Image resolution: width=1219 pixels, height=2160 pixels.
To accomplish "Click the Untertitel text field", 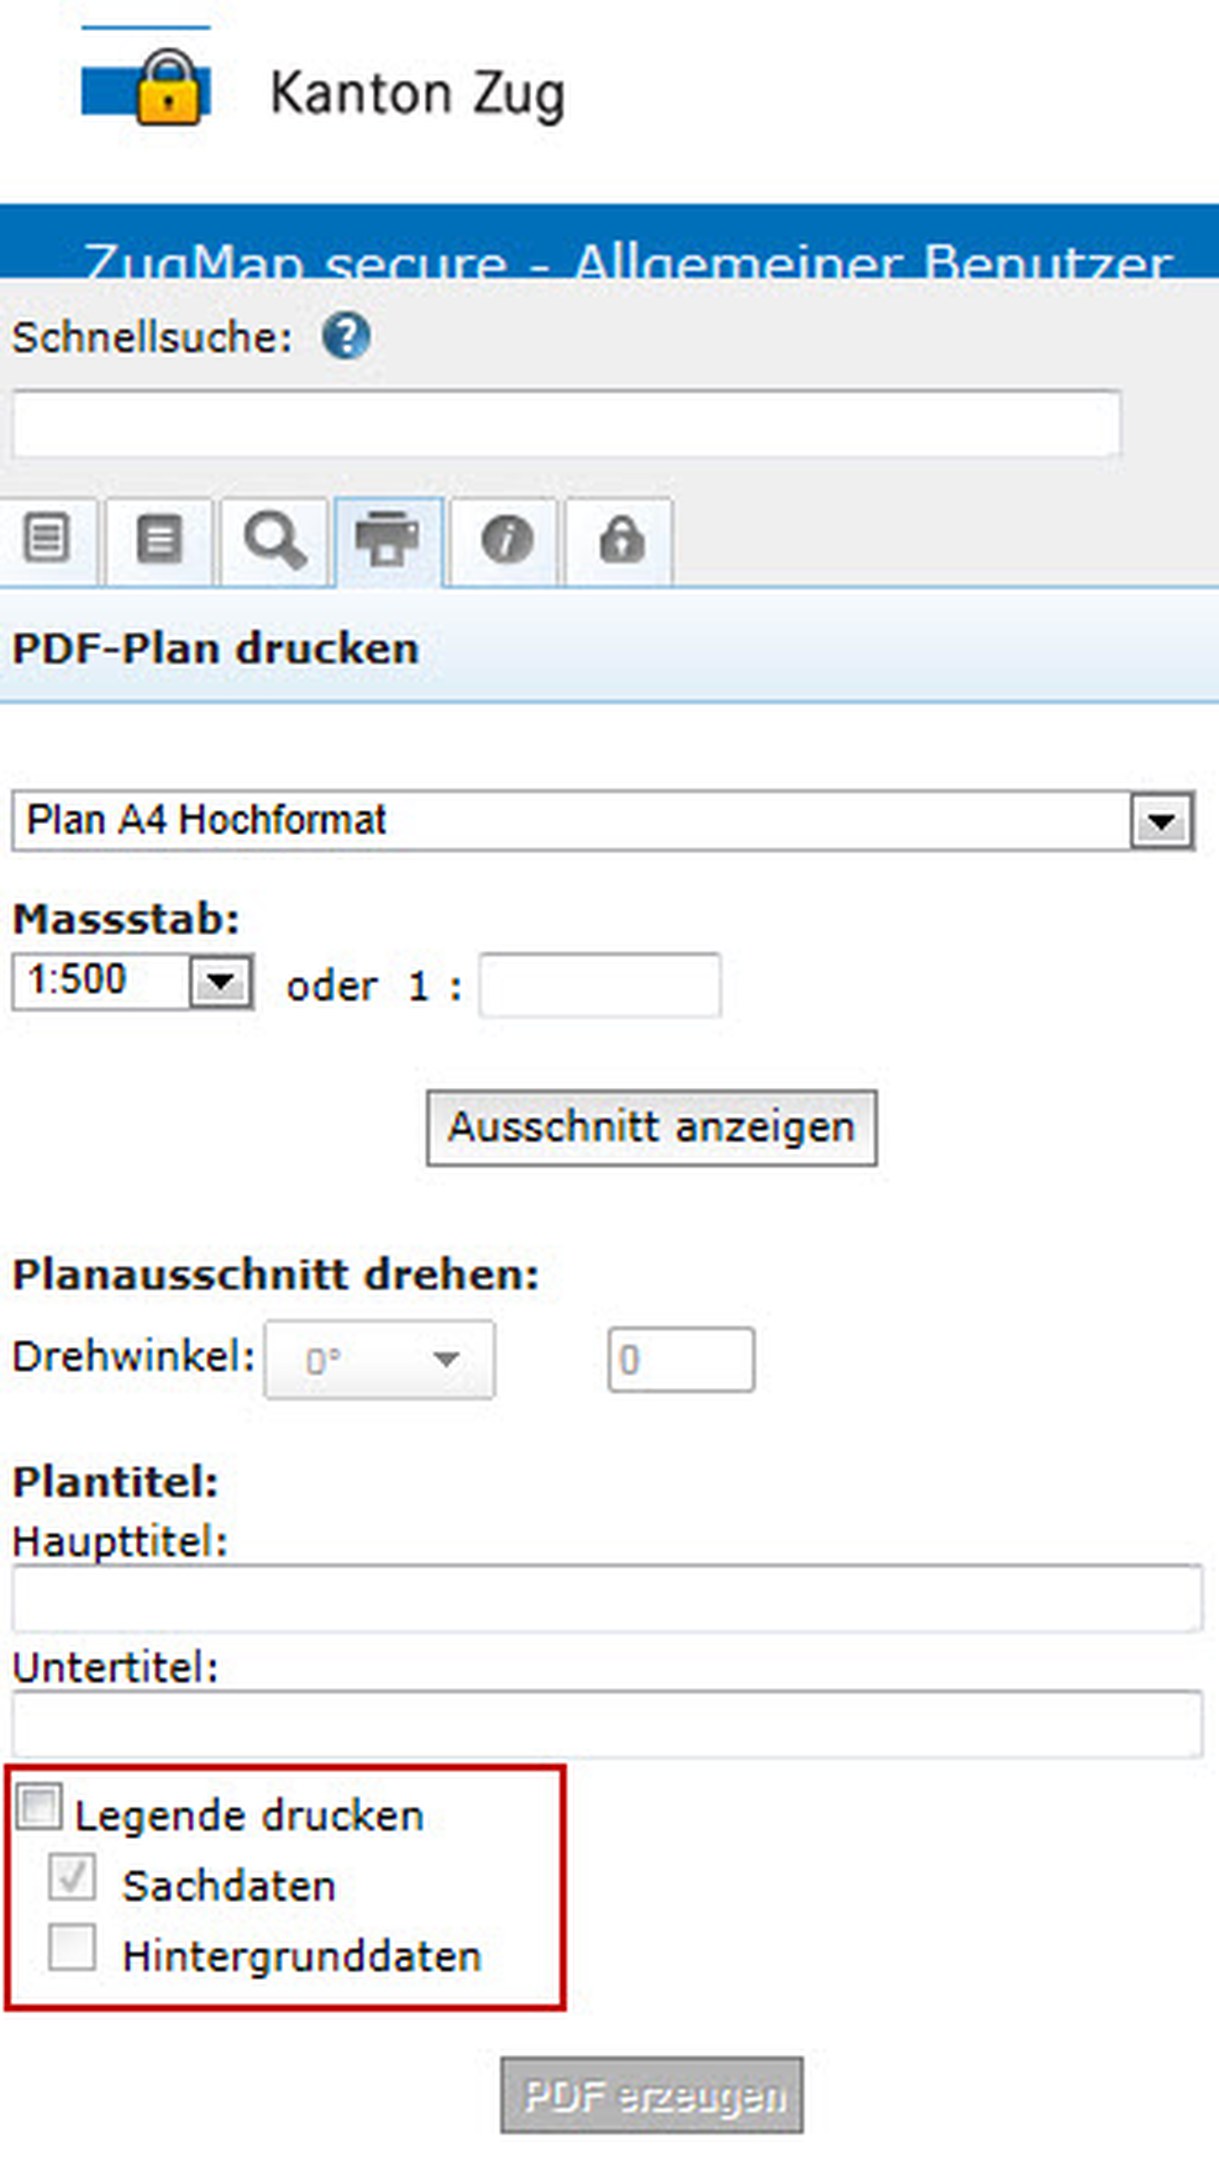I will pyautogui.click(x=607, y=1723).
